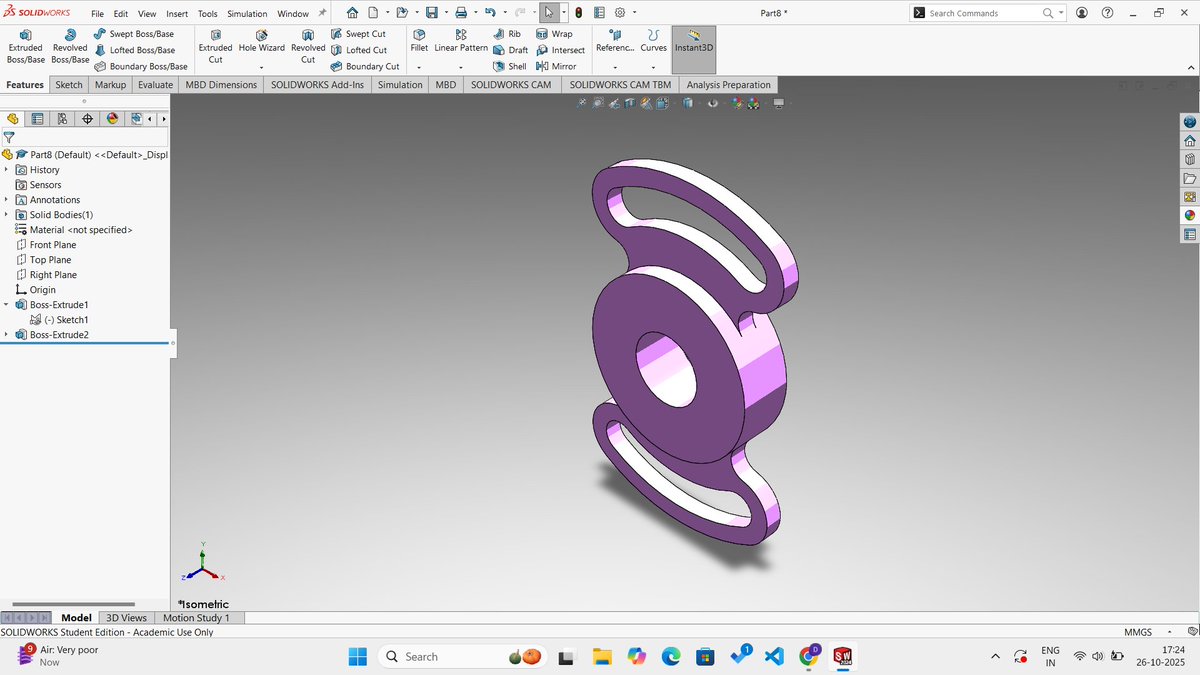
Task: Select the Shell tool
Action: (509, 66)
